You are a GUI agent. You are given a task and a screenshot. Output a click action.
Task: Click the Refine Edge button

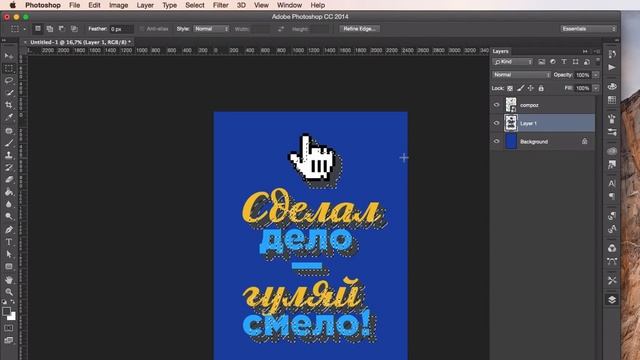pyautogui.click(x=360, y=29)
